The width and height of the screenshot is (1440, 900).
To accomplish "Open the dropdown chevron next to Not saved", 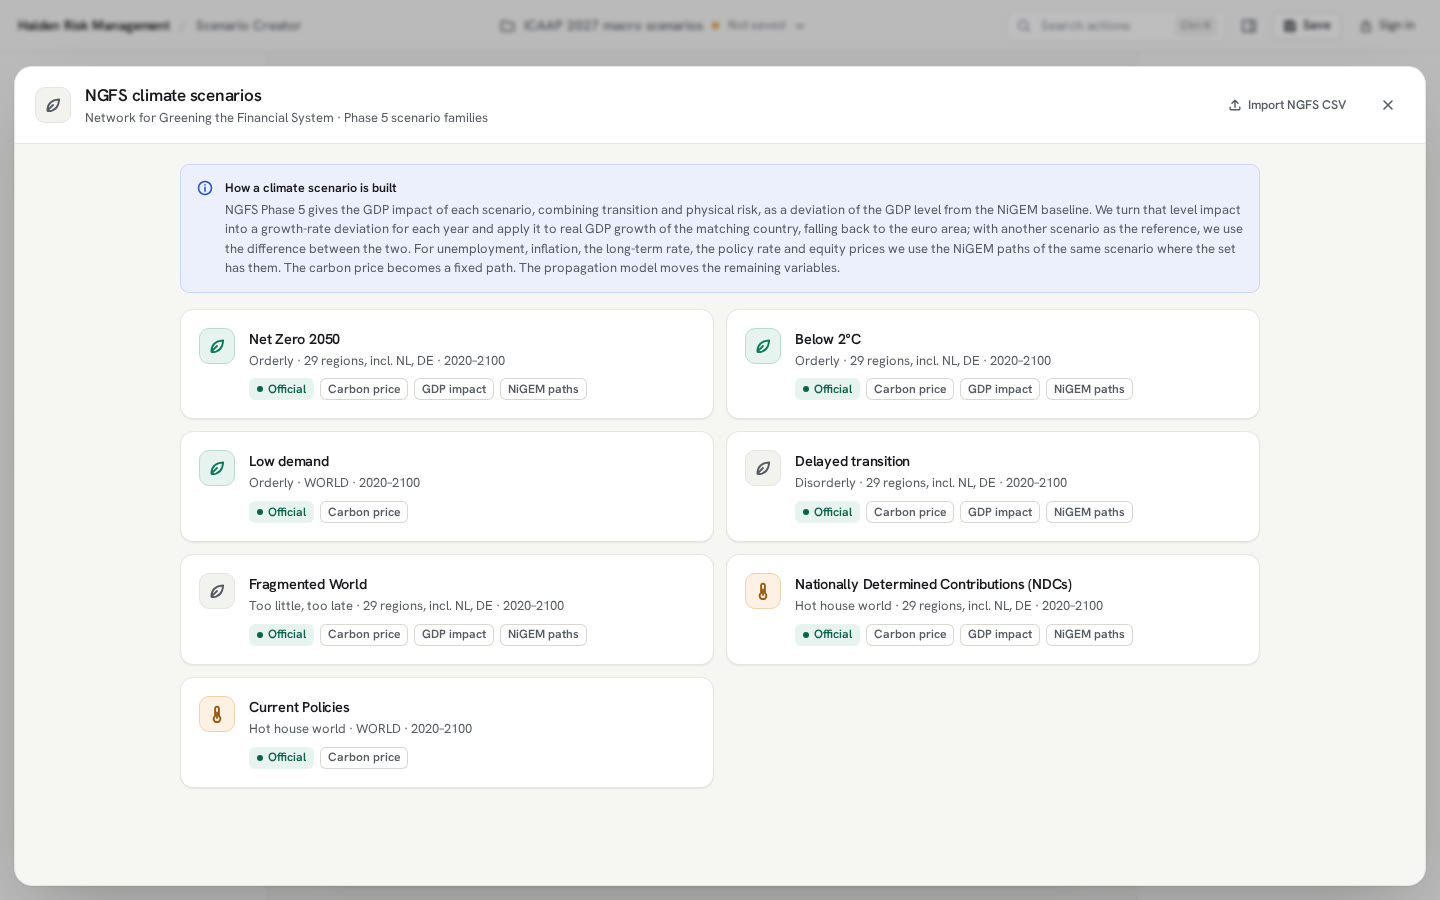I will [x=800, y=26].
